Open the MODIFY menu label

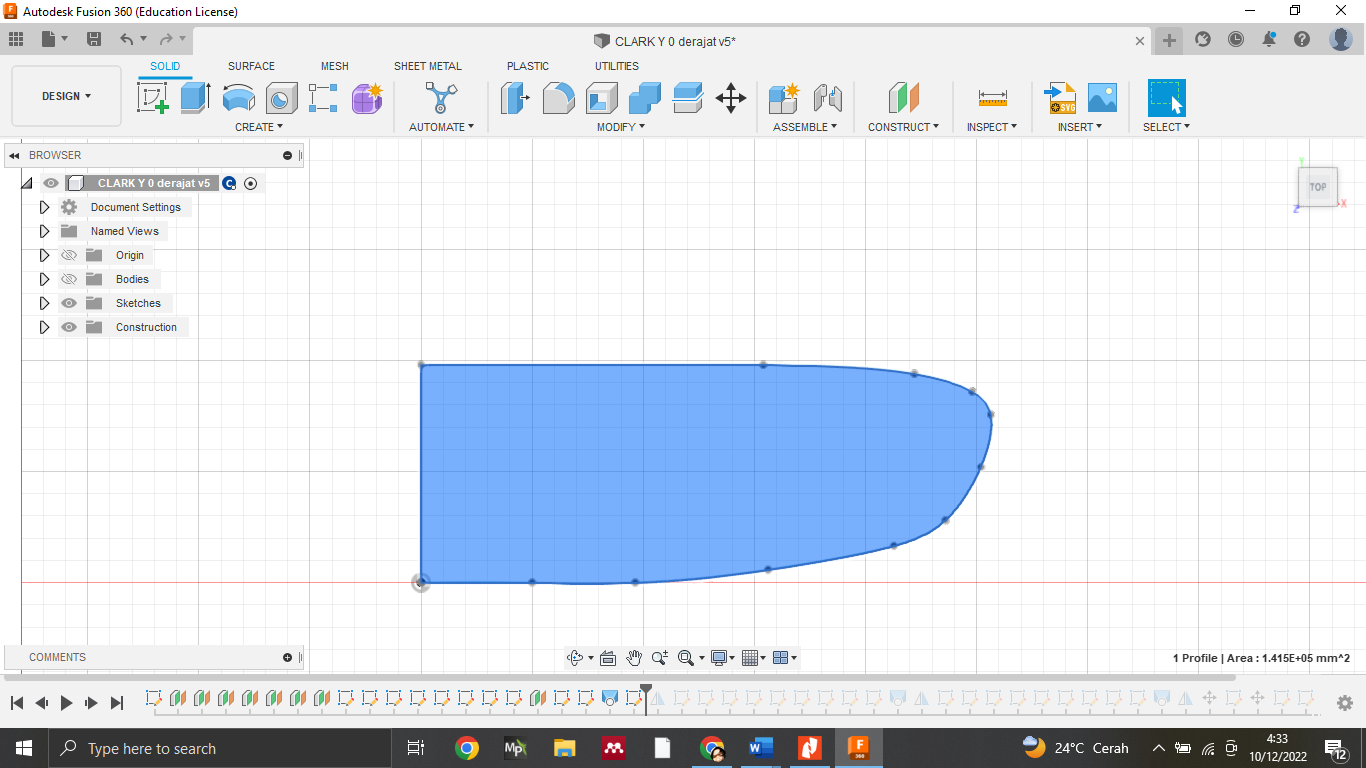[620, 127]
